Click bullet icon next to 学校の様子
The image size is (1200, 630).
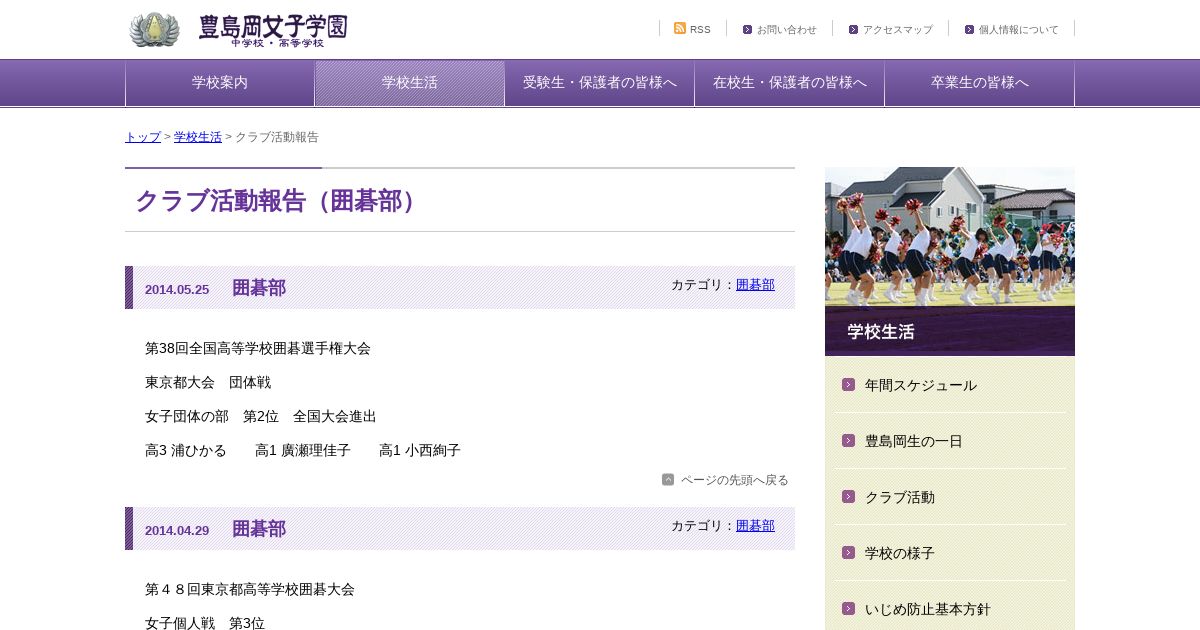pos(848,552)
